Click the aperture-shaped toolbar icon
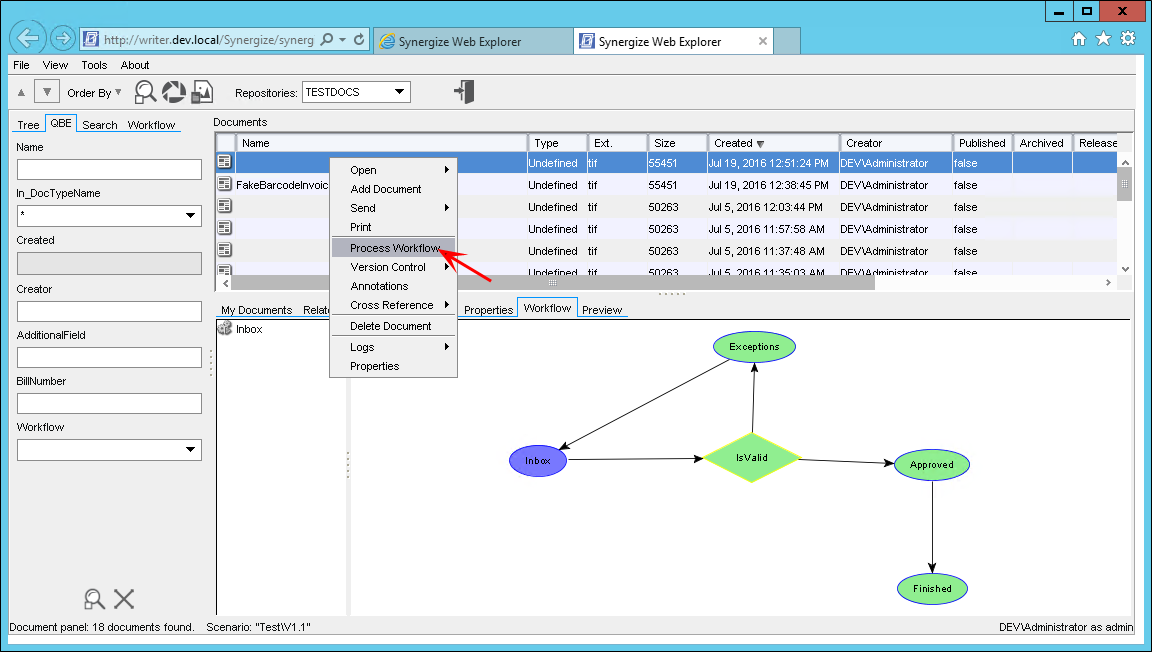 click(174, 92)
